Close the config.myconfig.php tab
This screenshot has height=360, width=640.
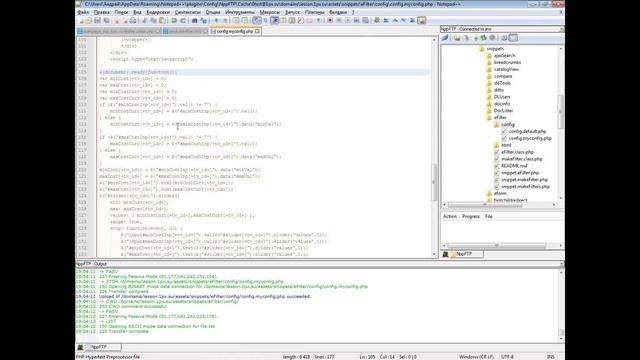pyautogui.click(x=258, y=31)
